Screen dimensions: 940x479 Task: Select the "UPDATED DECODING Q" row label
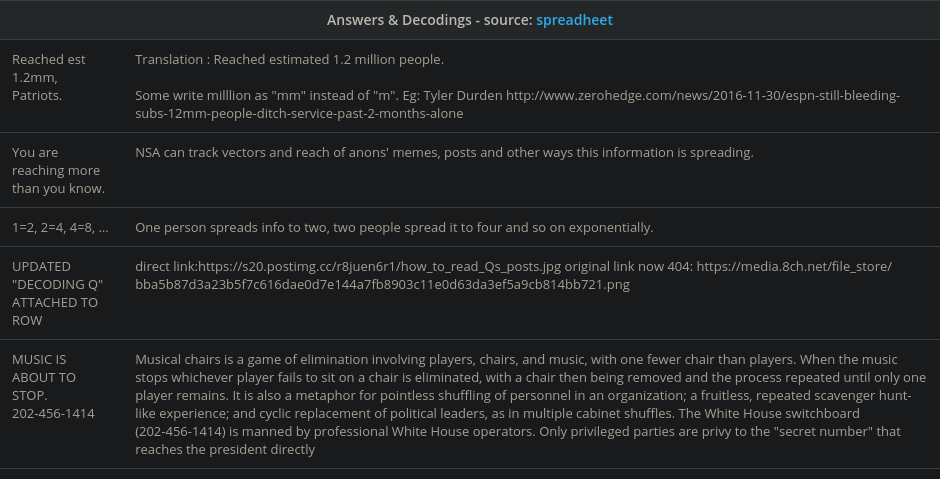(x=57, y=294)
